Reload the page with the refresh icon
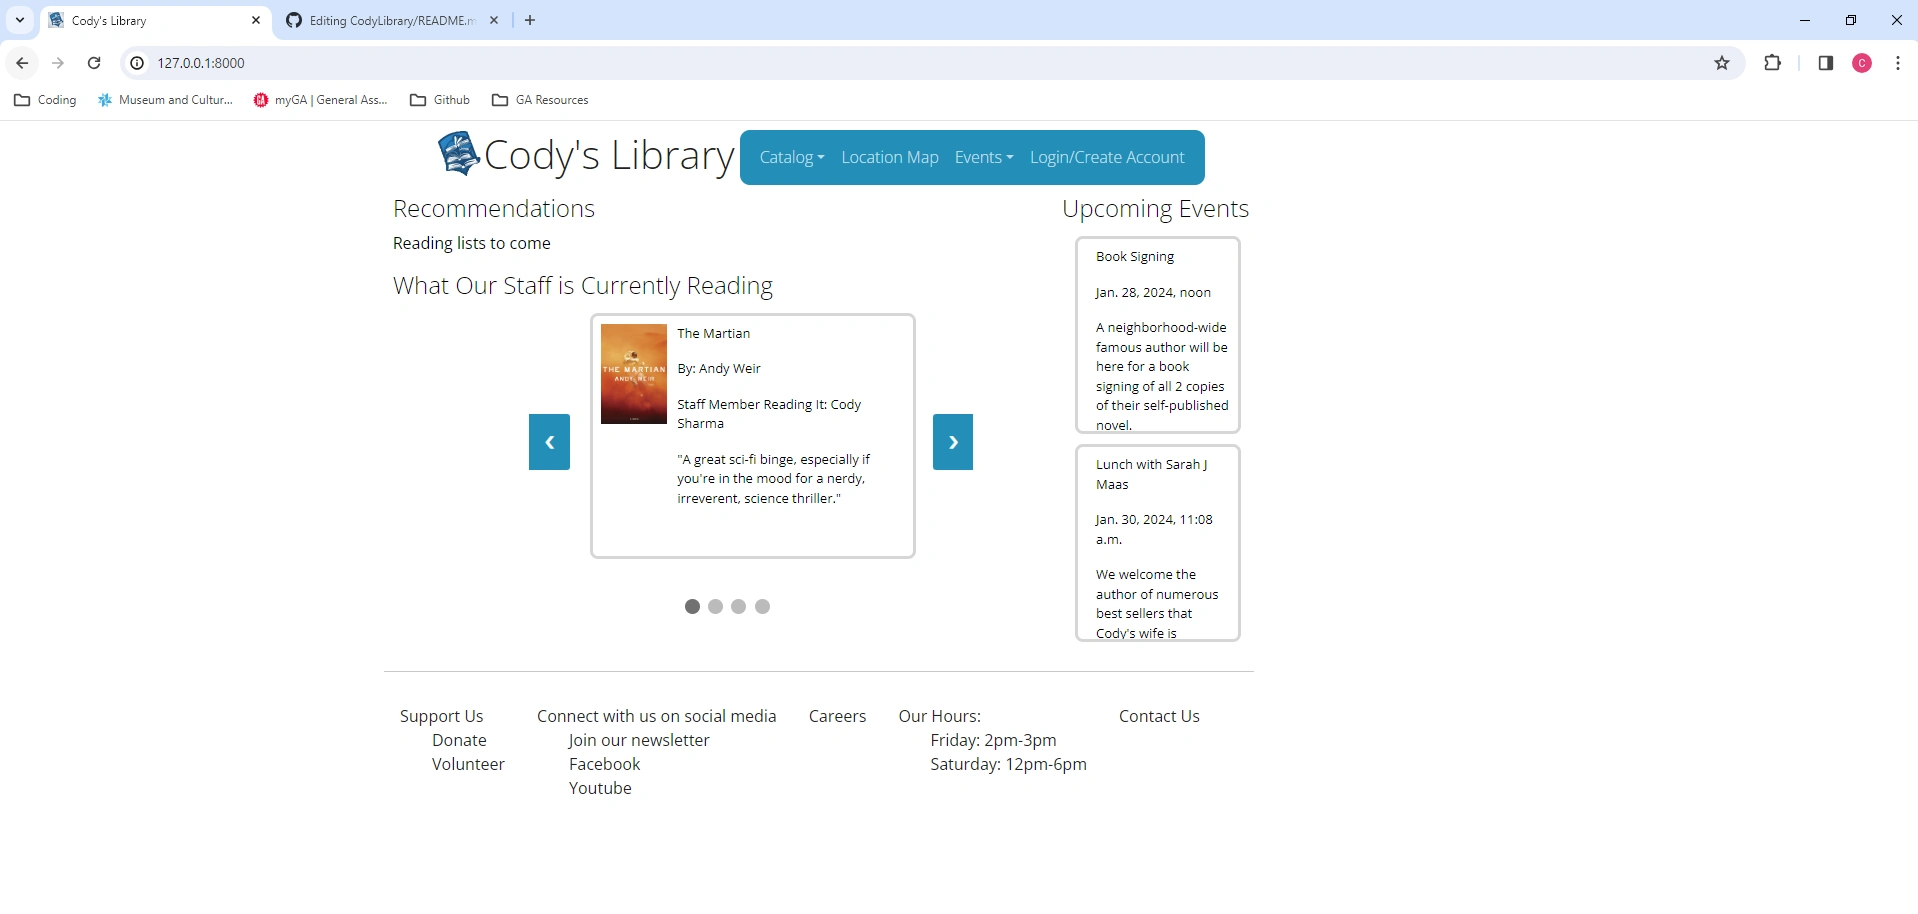The width and height of the screenshot is (1918, 914). pos(94,63)
